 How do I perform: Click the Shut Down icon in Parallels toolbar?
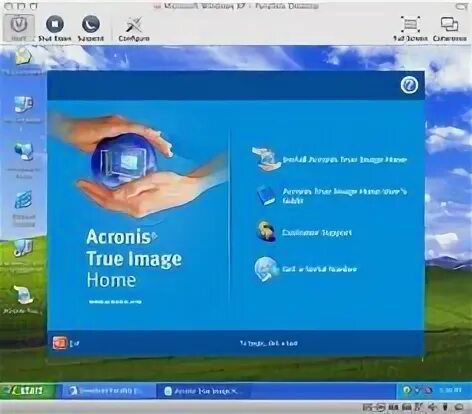[x=55, y=24]
